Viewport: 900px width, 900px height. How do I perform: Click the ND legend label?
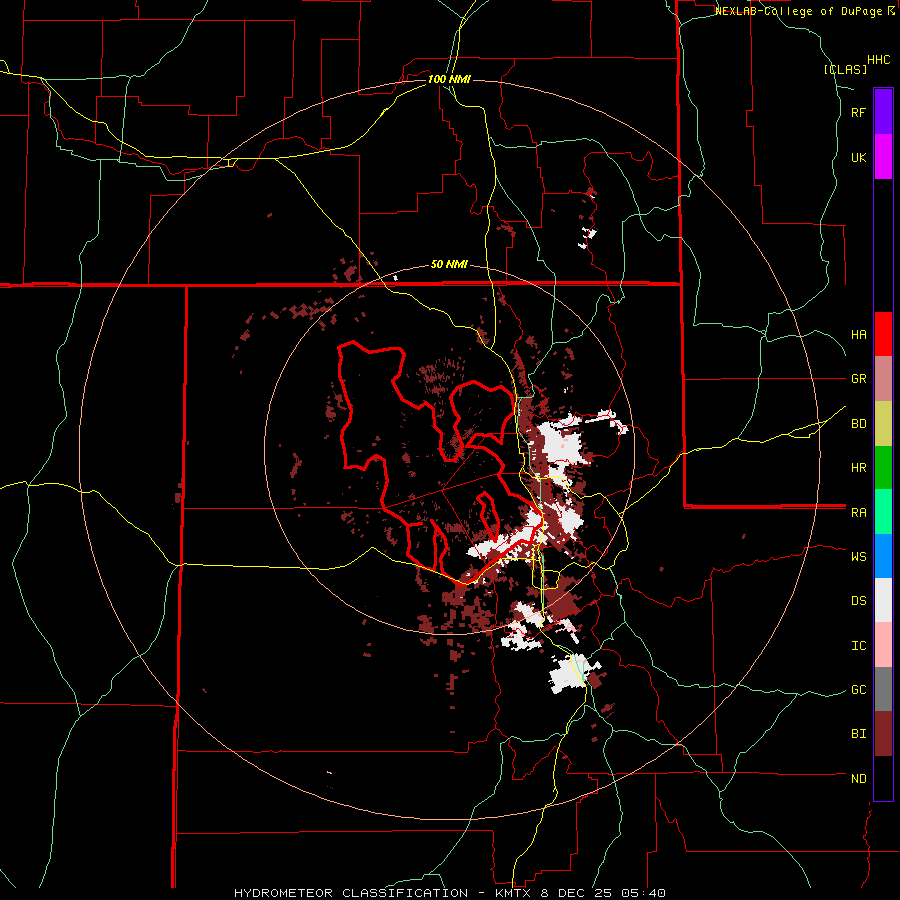tap(858, 779)
